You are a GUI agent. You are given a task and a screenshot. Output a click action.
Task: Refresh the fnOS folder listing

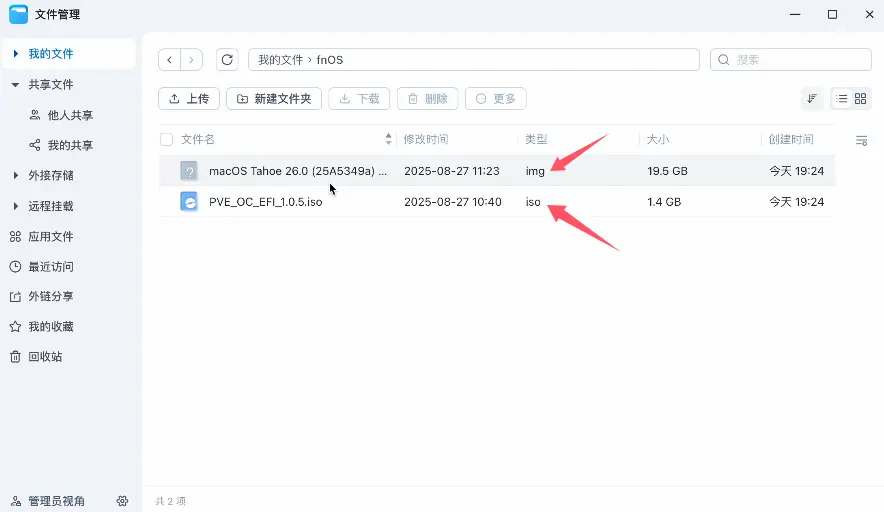click(227, 60)
